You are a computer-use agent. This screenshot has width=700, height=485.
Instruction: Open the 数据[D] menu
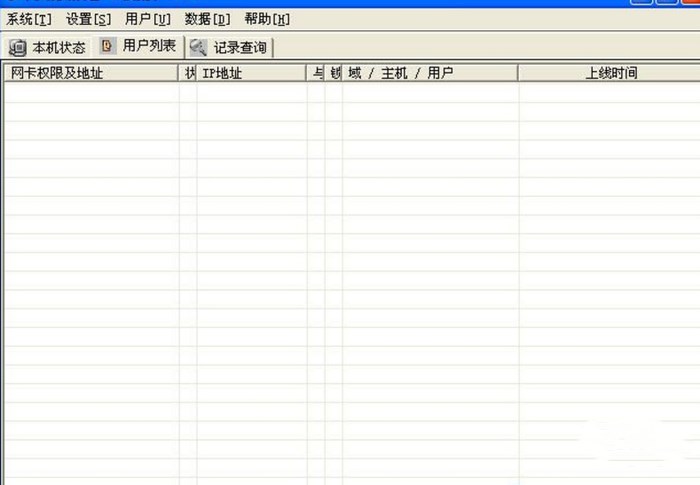pyautogui.click(x=207, y=19)
